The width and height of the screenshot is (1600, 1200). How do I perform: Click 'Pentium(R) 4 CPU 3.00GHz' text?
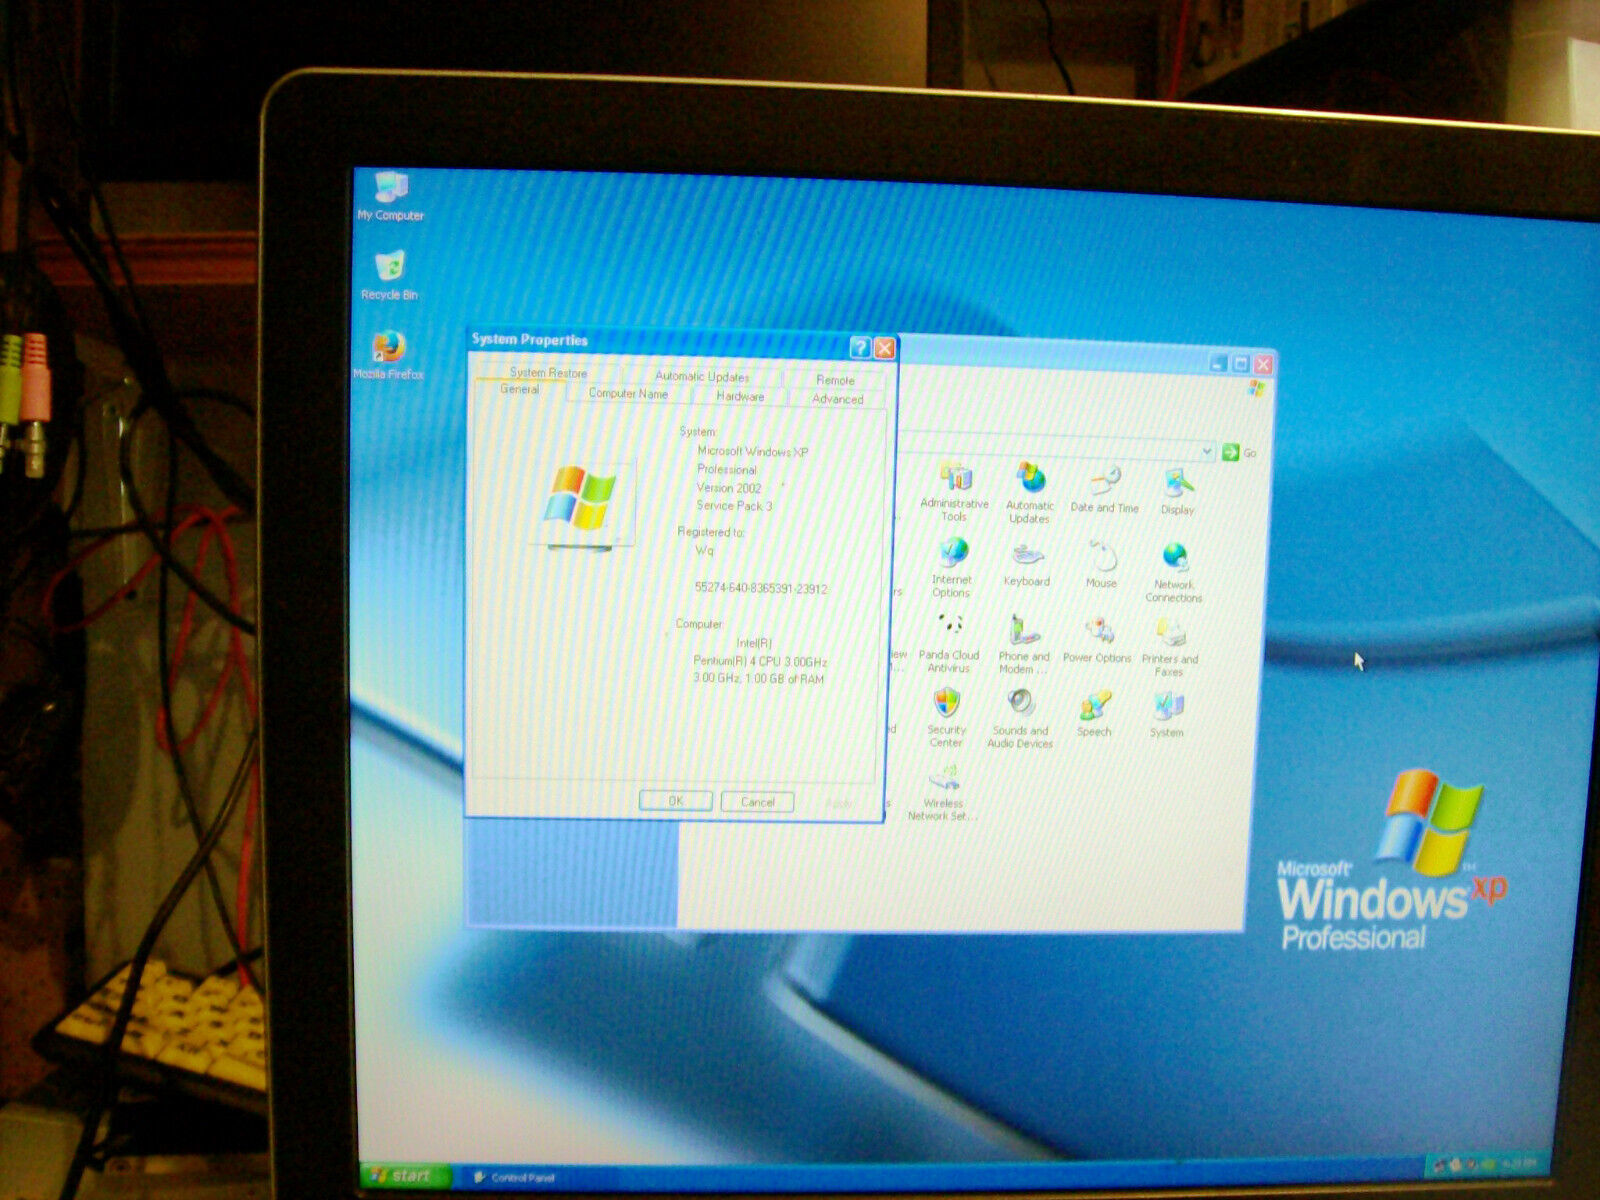tap(760, 661)
